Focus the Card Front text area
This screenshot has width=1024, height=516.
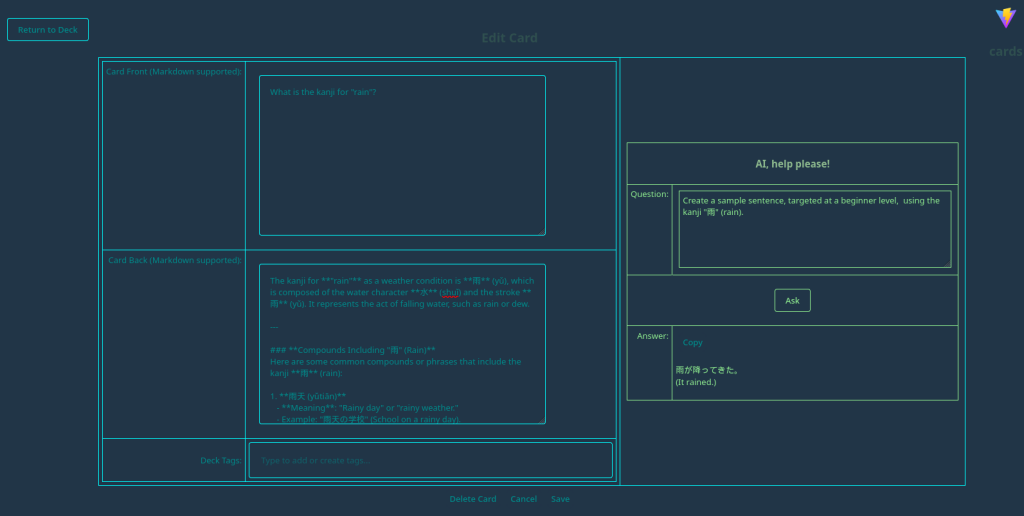[x=402, y=155]
